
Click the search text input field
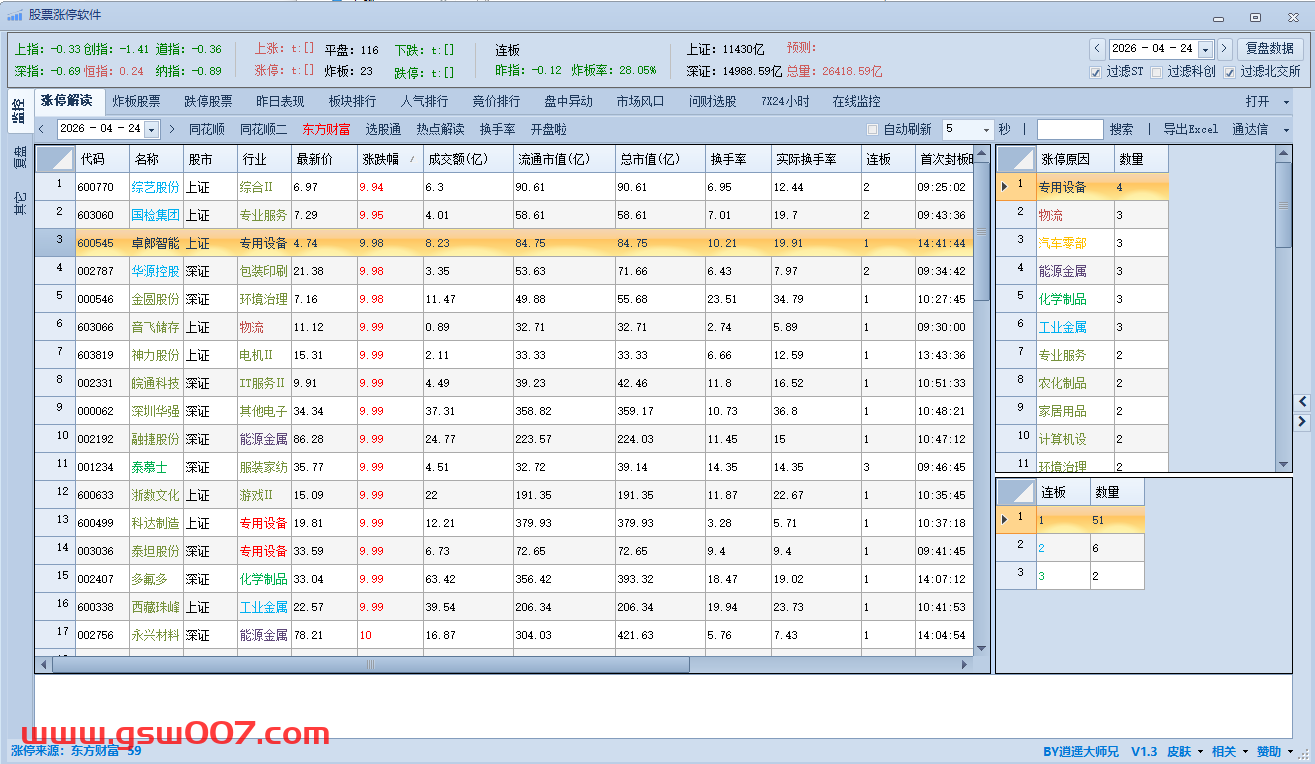tap(1069, 129)
